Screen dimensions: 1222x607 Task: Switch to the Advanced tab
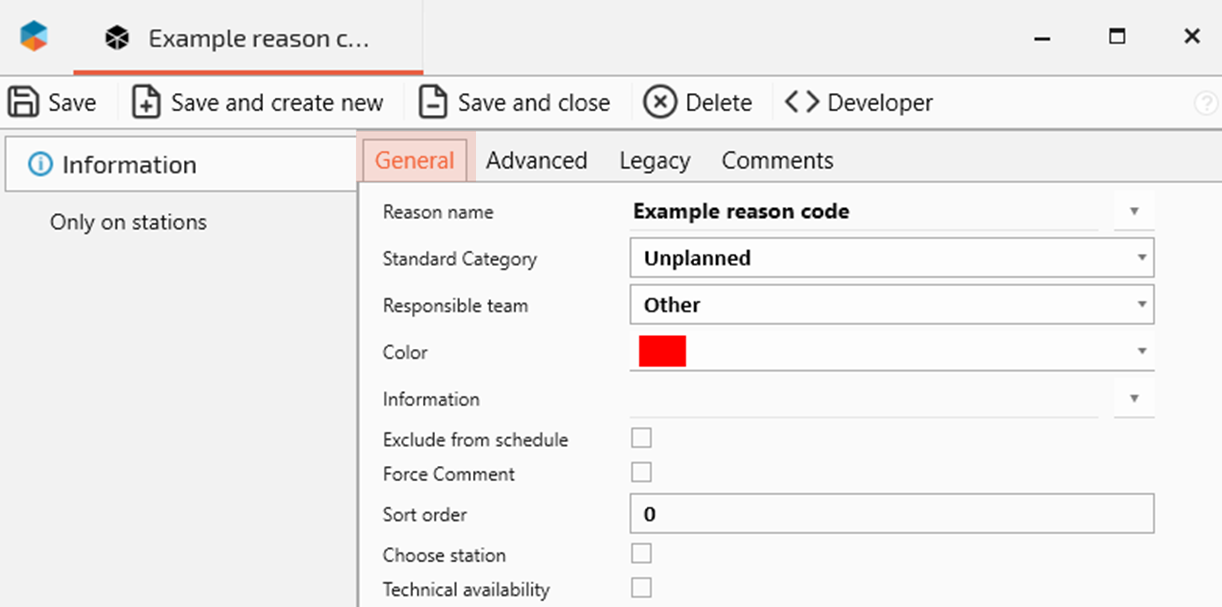click(x=536, y=161)
